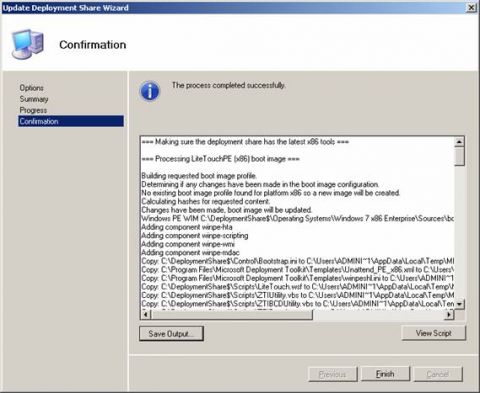Click the blue information icon
This screenshot has width=480, height=393.
pos(150,91)
